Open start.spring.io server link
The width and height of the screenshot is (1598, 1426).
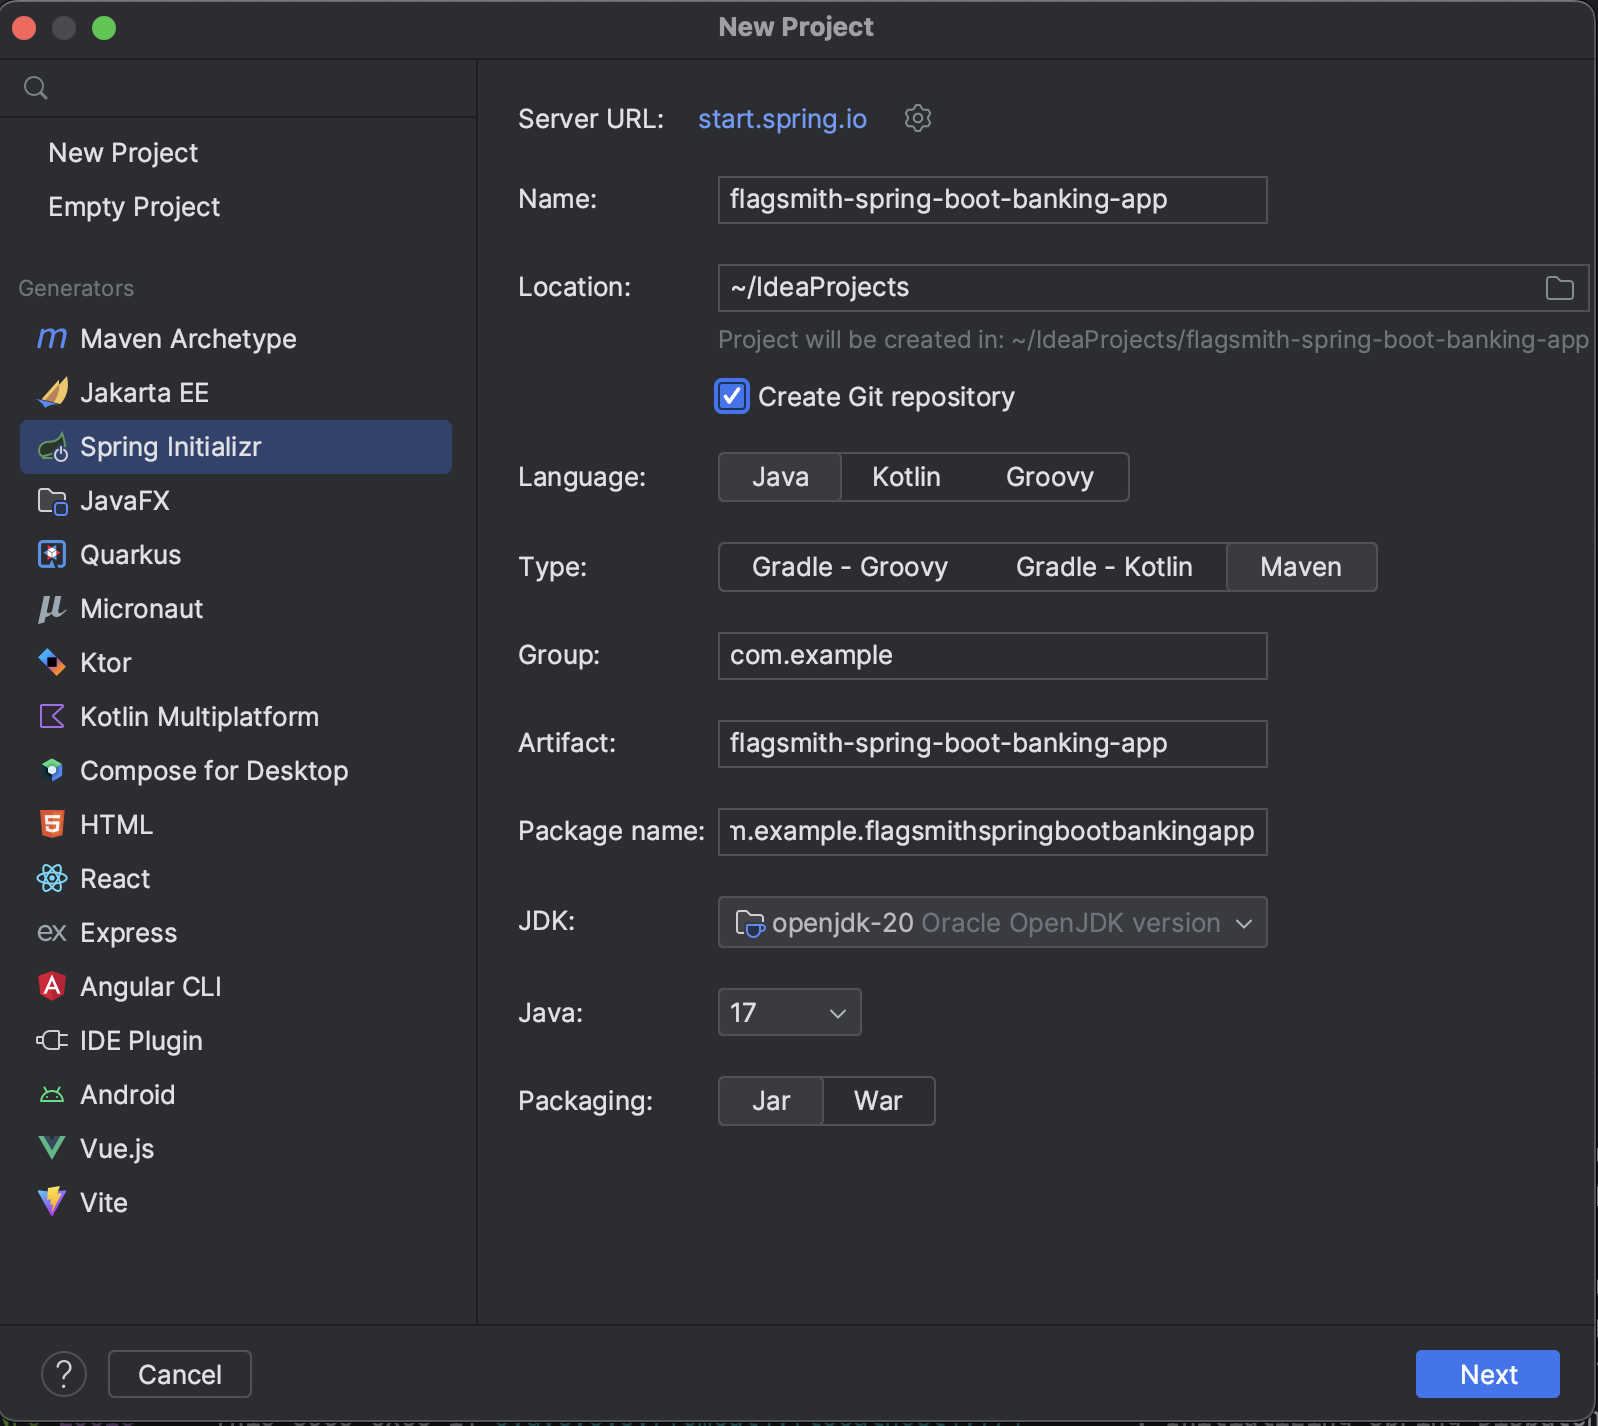coord(782,119)
